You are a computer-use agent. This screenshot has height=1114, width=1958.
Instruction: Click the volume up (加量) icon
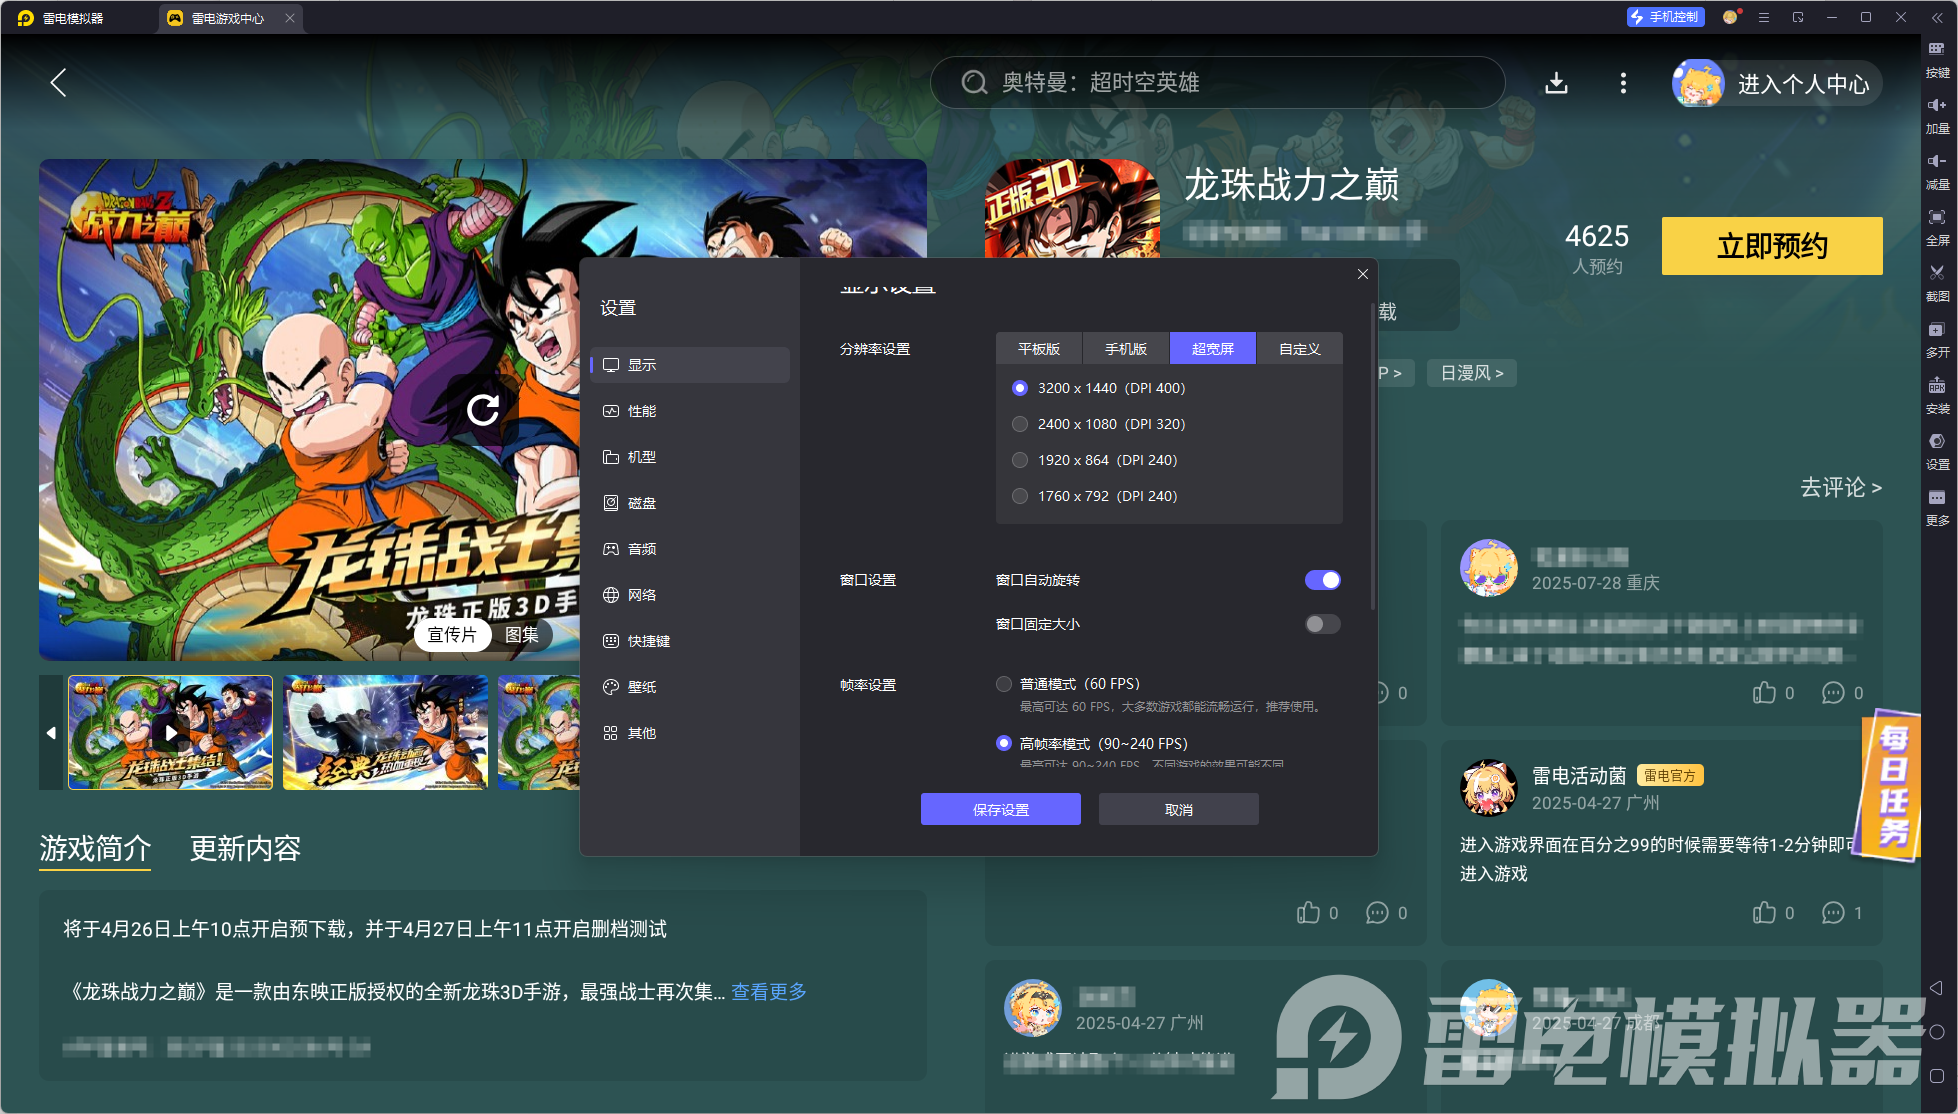[1937, 106]
